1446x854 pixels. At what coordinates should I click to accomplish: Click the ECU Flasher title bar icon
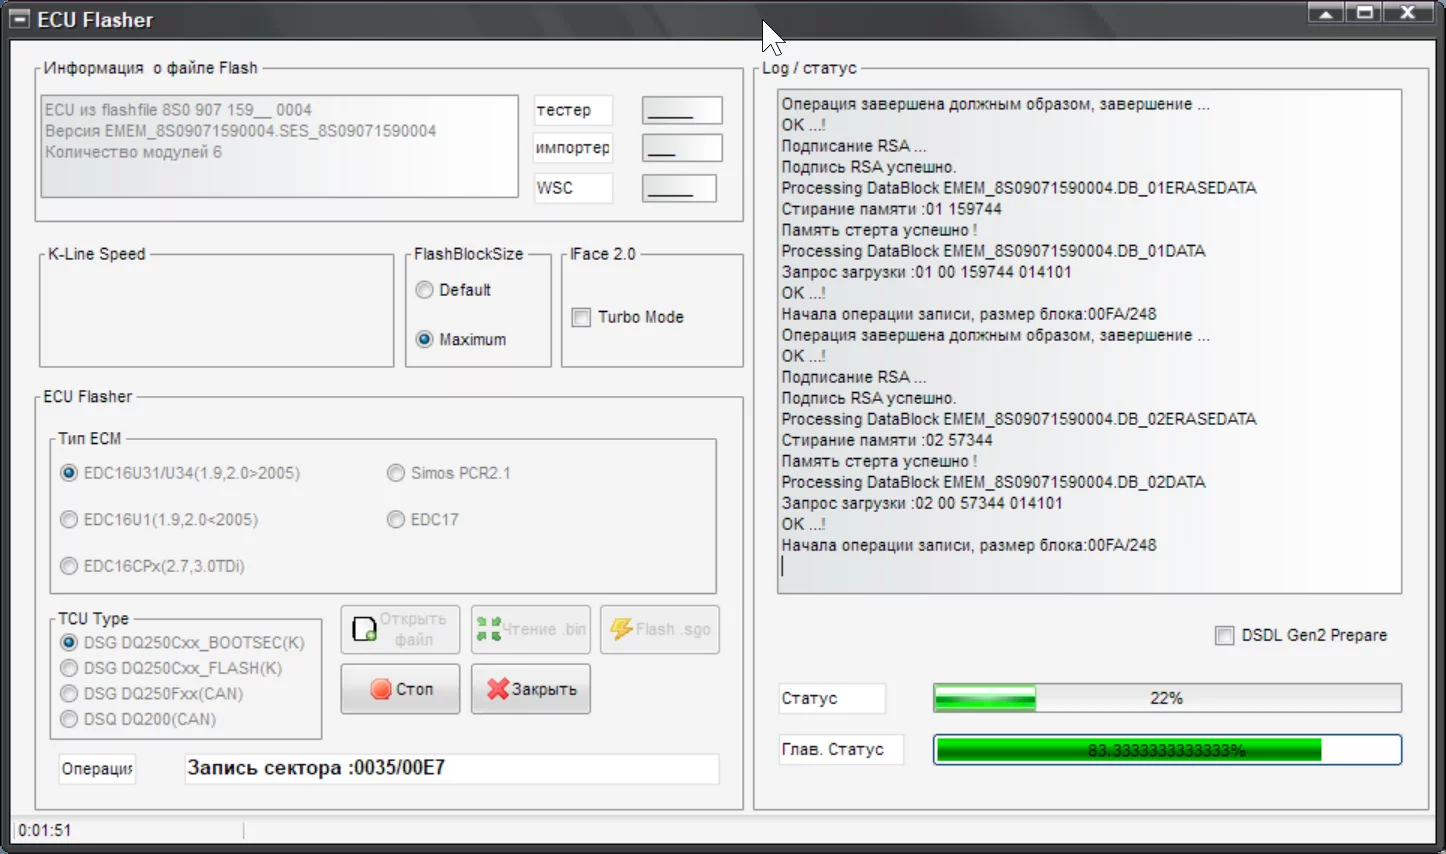(19, 19)
